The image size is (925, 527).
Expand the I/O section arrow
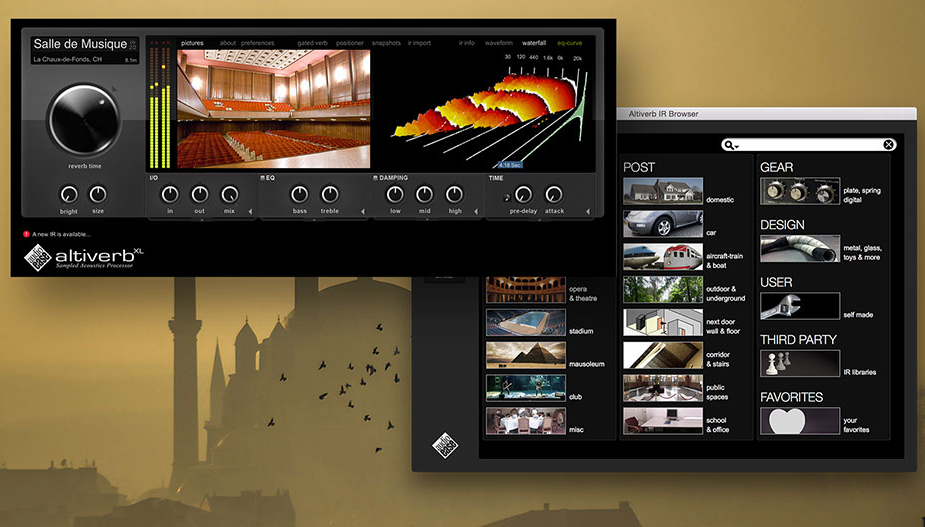pyautogui.click(x=250, y=211)
